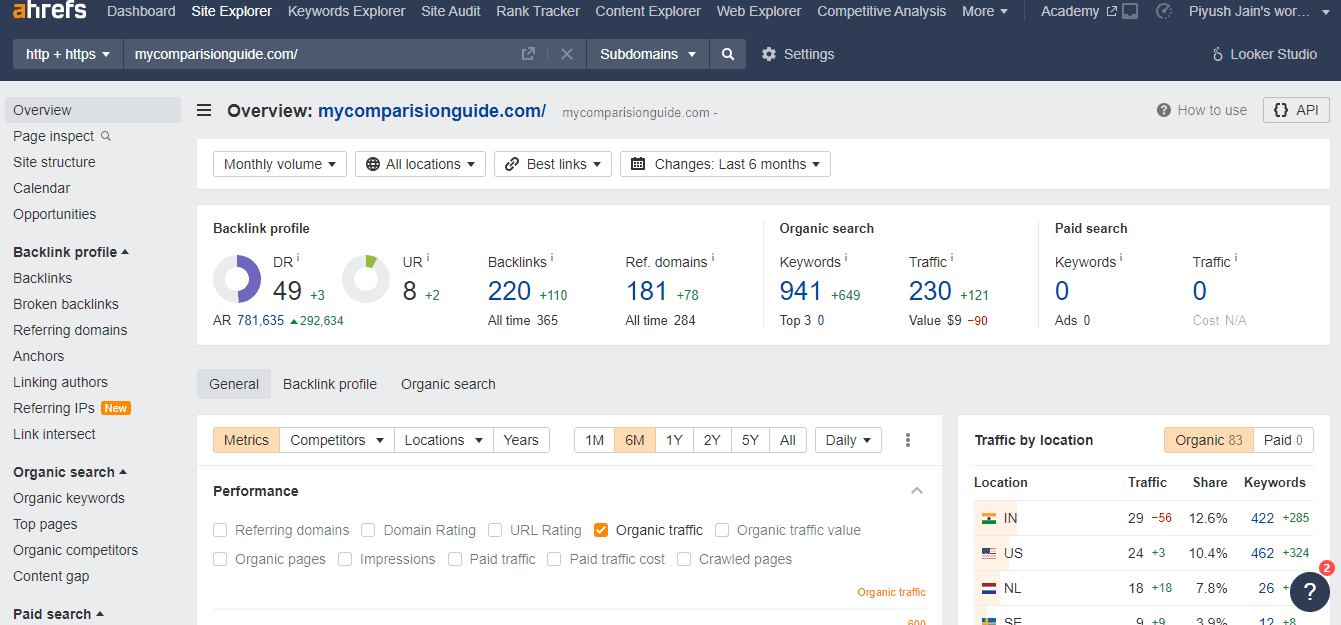The width and height of the screenshot is (1341, 625).
Task: Click the monitor icon in top bar
Action: click(x=1130, y=11)
